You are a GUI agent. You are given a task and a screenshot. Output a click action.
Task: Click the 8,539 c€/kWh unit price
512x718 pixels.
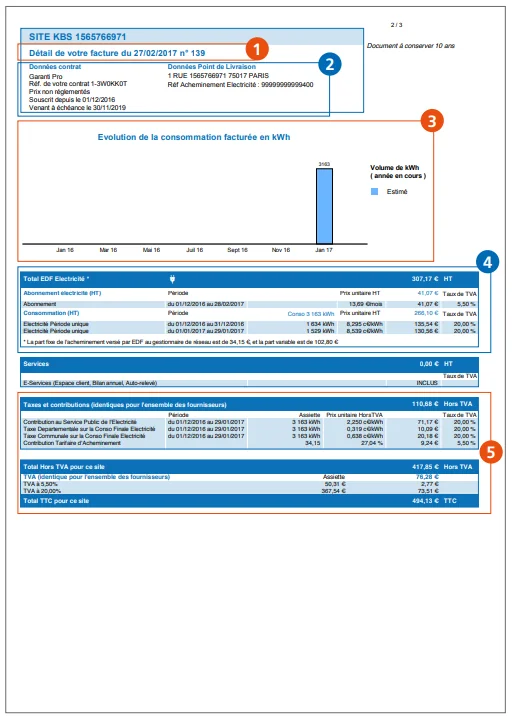tap(364, 331)
